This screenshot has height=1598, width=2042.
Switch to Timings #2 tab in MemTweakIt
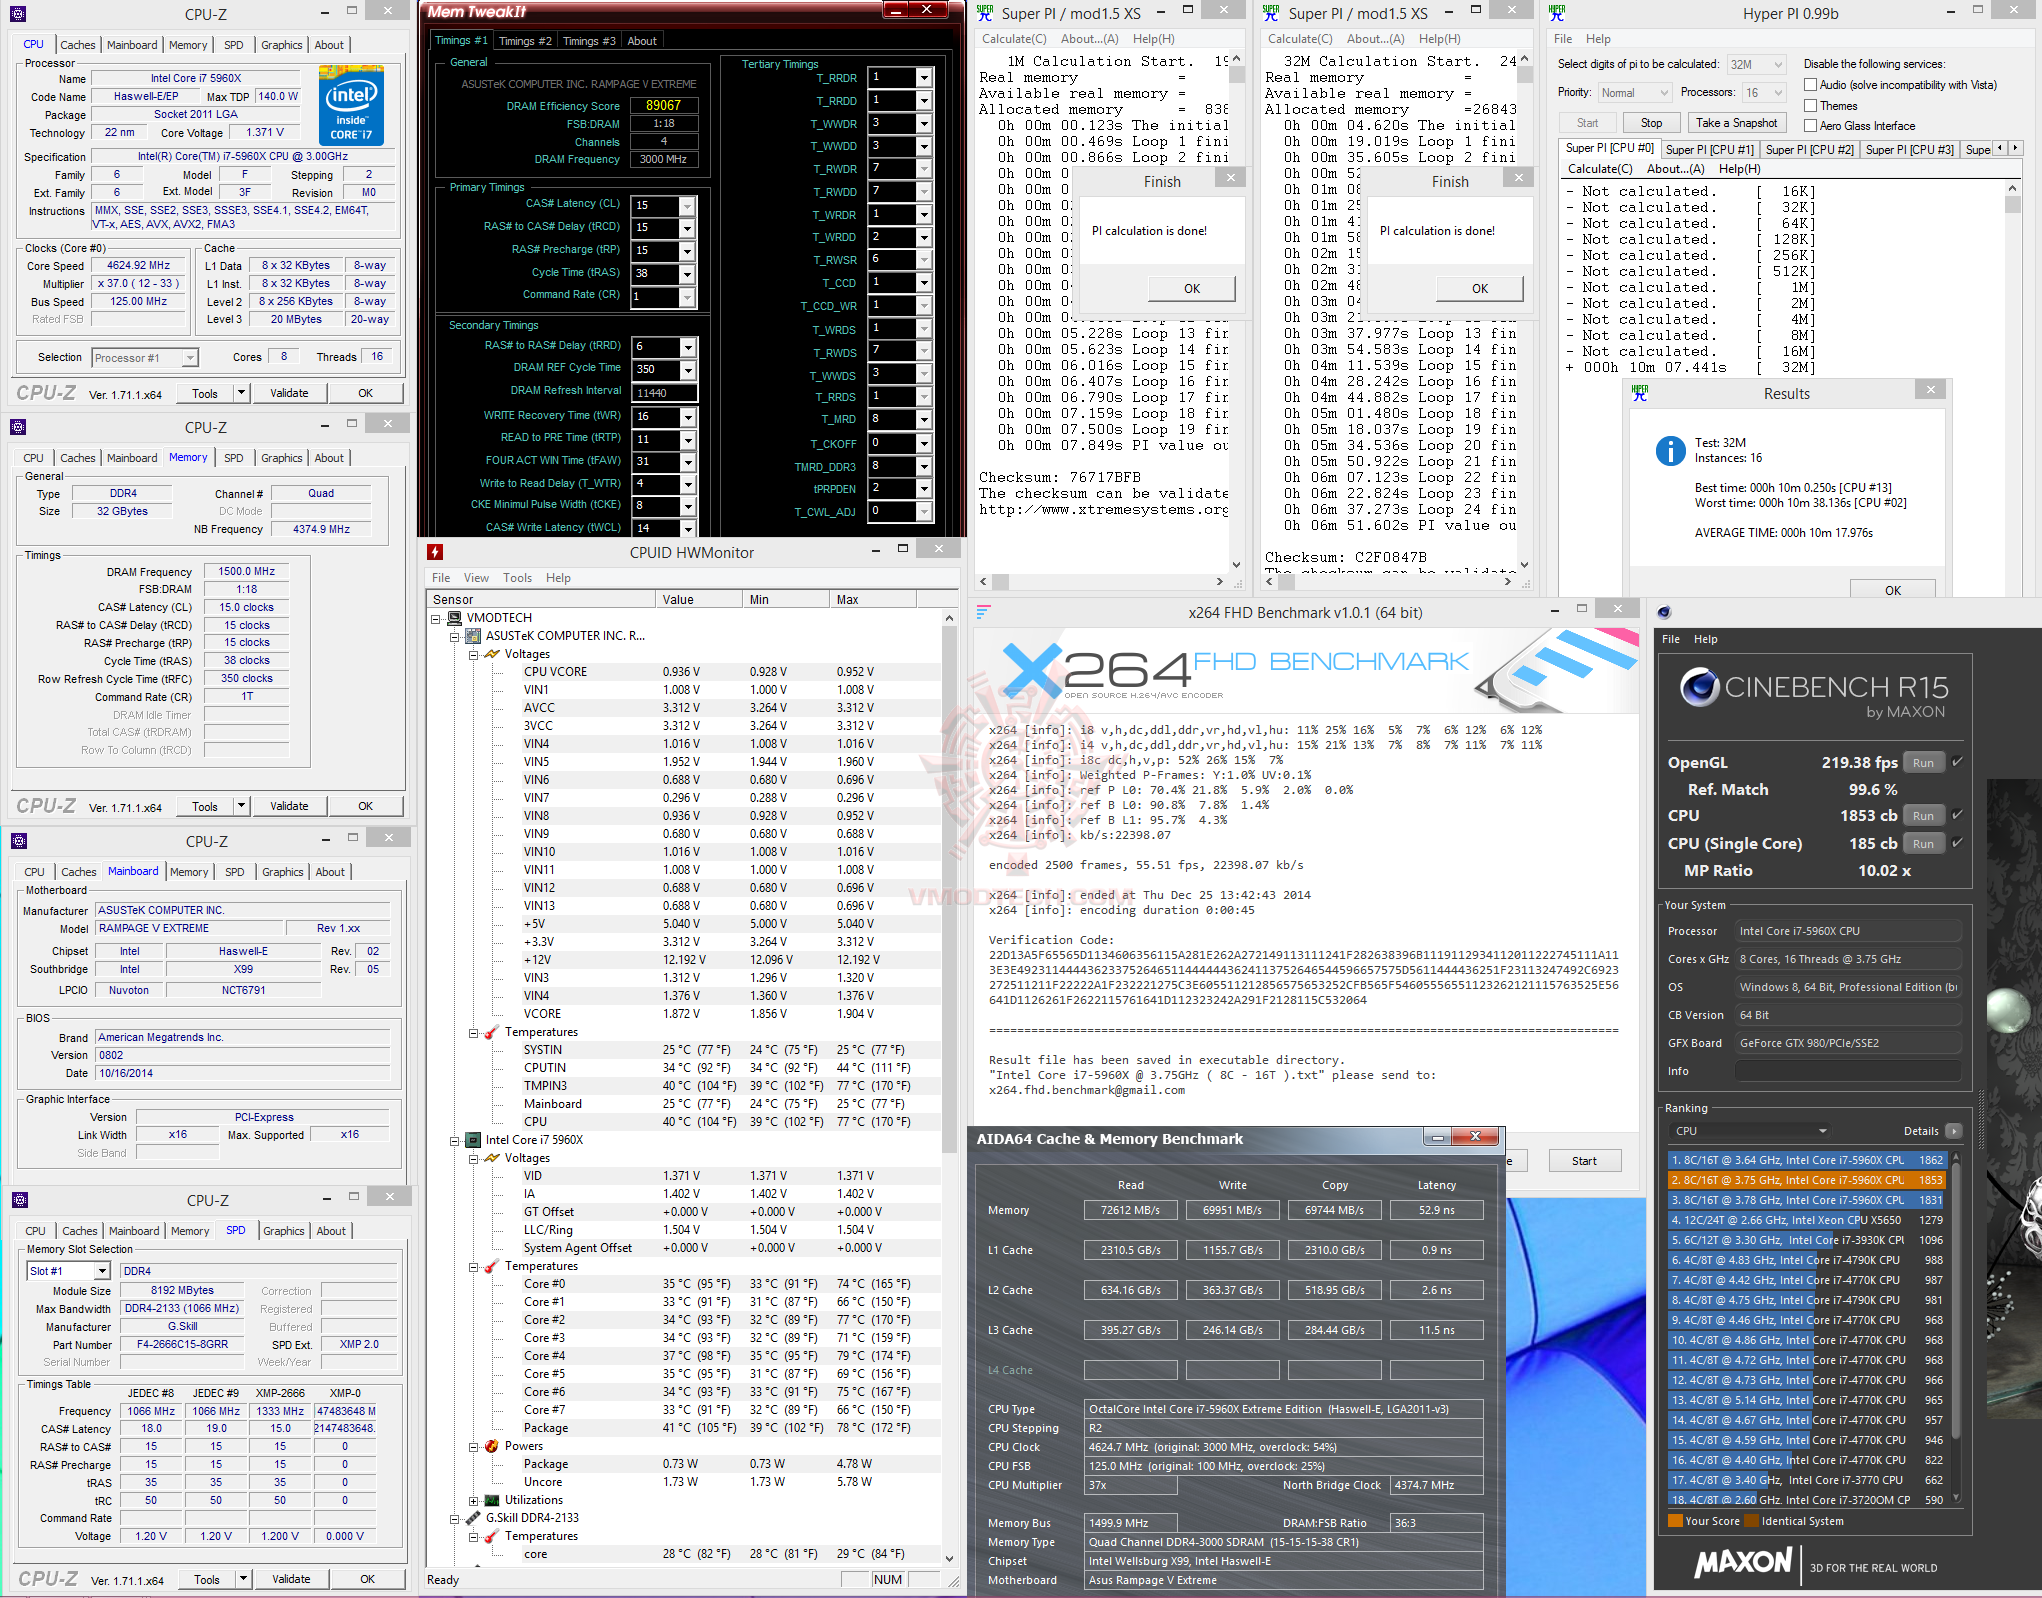click(x=525, y=41)
